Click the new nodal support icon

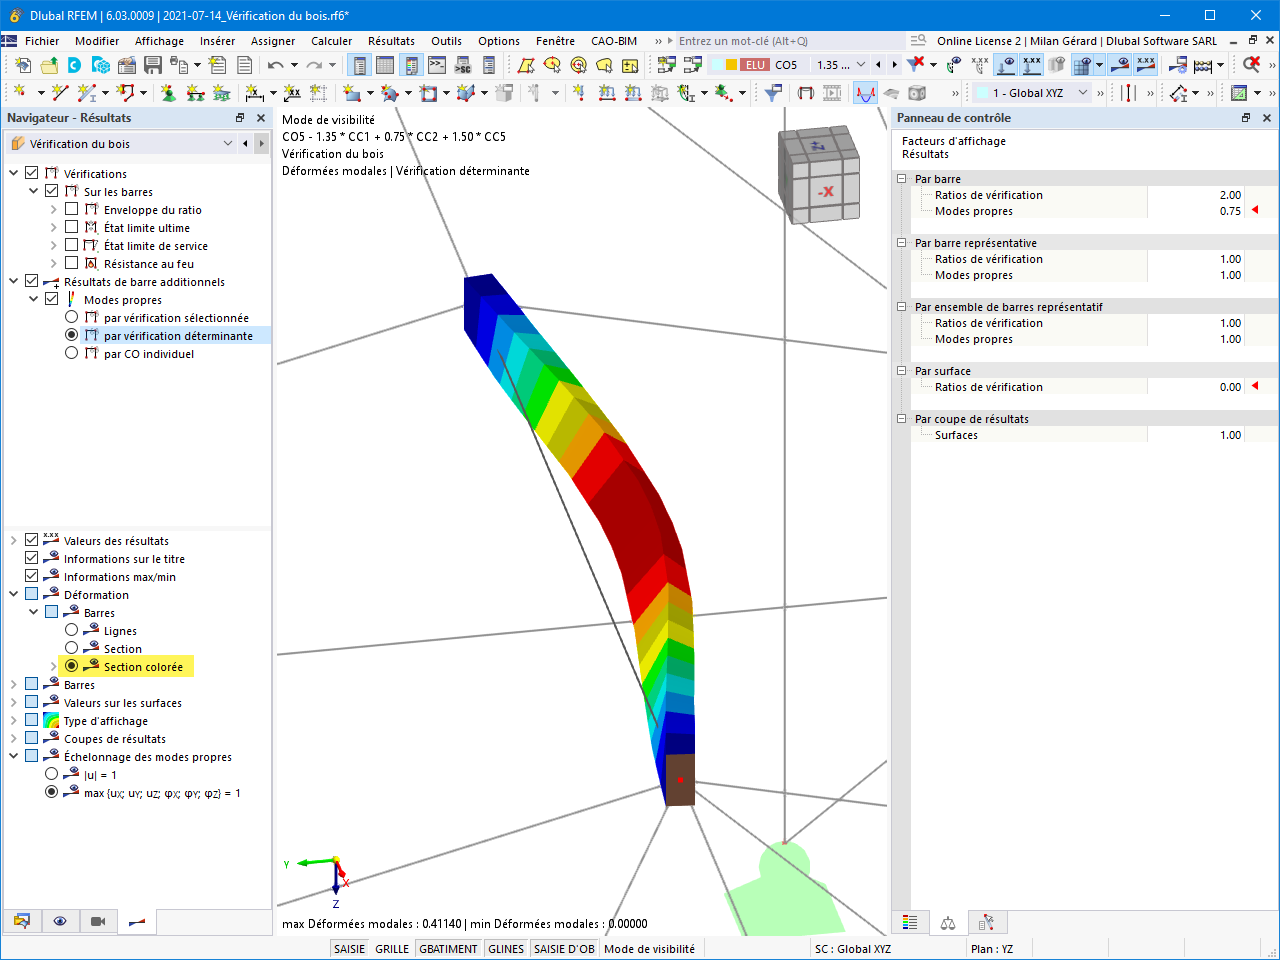169,93
